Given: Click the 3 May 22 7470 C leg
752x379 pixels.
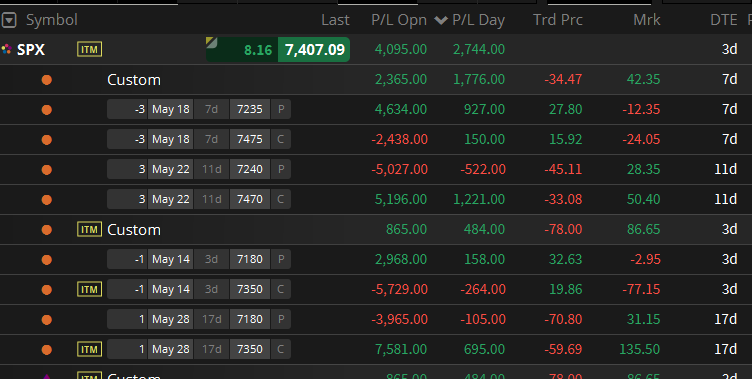Looking at the screenshot, I should click(199, 199).
